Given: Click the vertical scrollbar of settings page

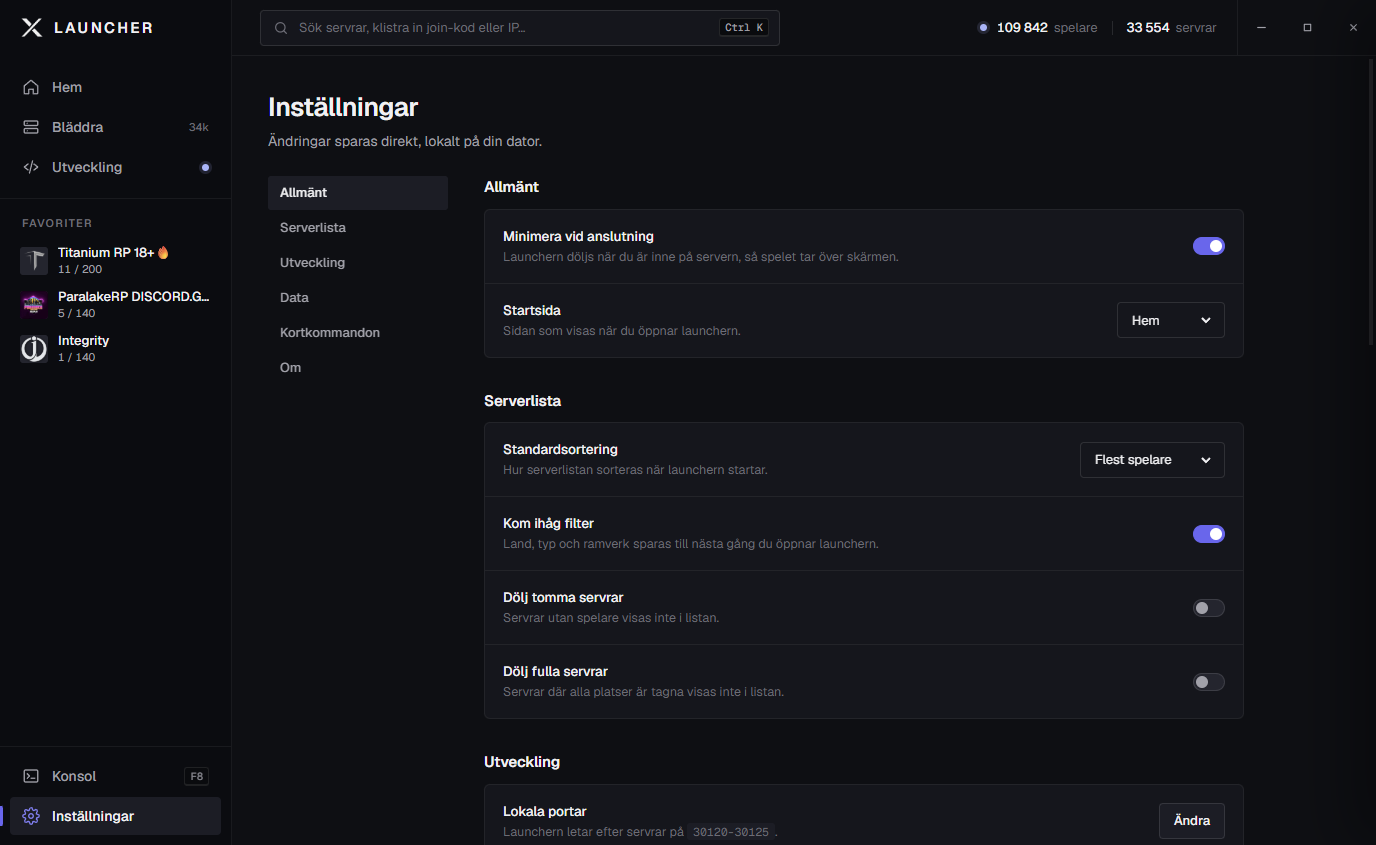Looking at the screenshot, I should tap(1371, 200).
